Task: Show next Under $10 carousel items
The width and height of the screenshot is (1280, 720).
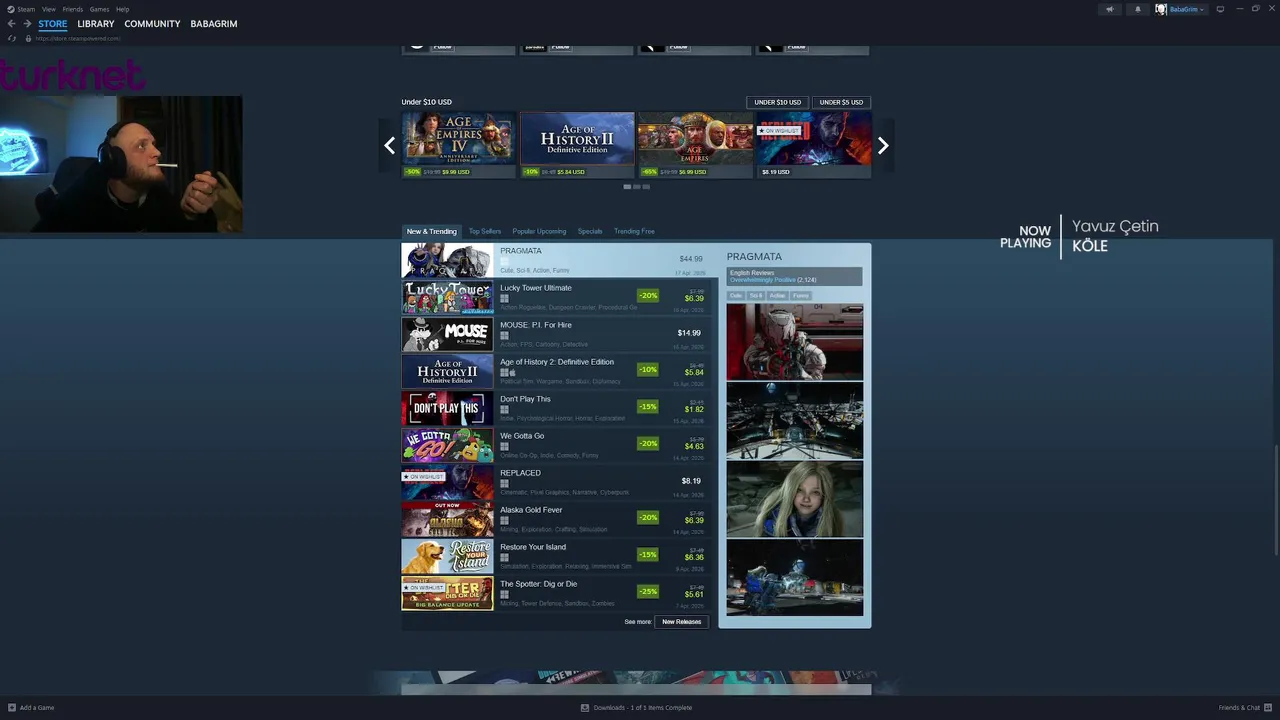Action: tap(883, 145)
